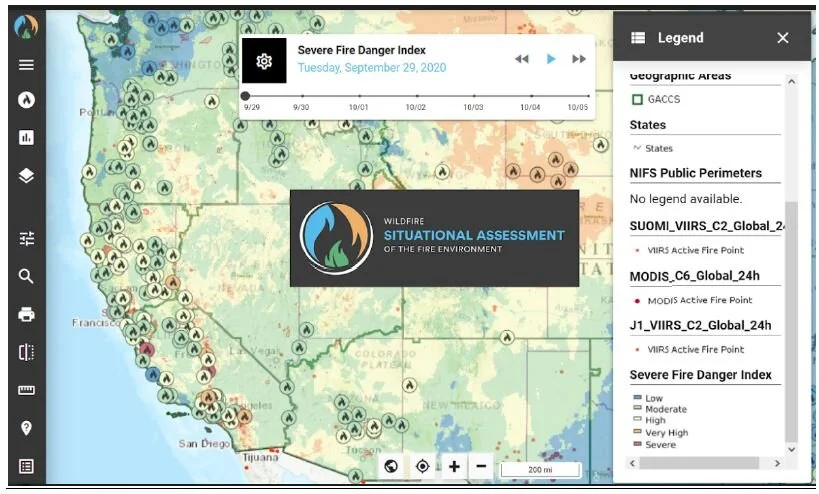Fast forward the fire danger timeline
Image resolution: width=819 pixels, height=494 pixels.
click(579, 59)
